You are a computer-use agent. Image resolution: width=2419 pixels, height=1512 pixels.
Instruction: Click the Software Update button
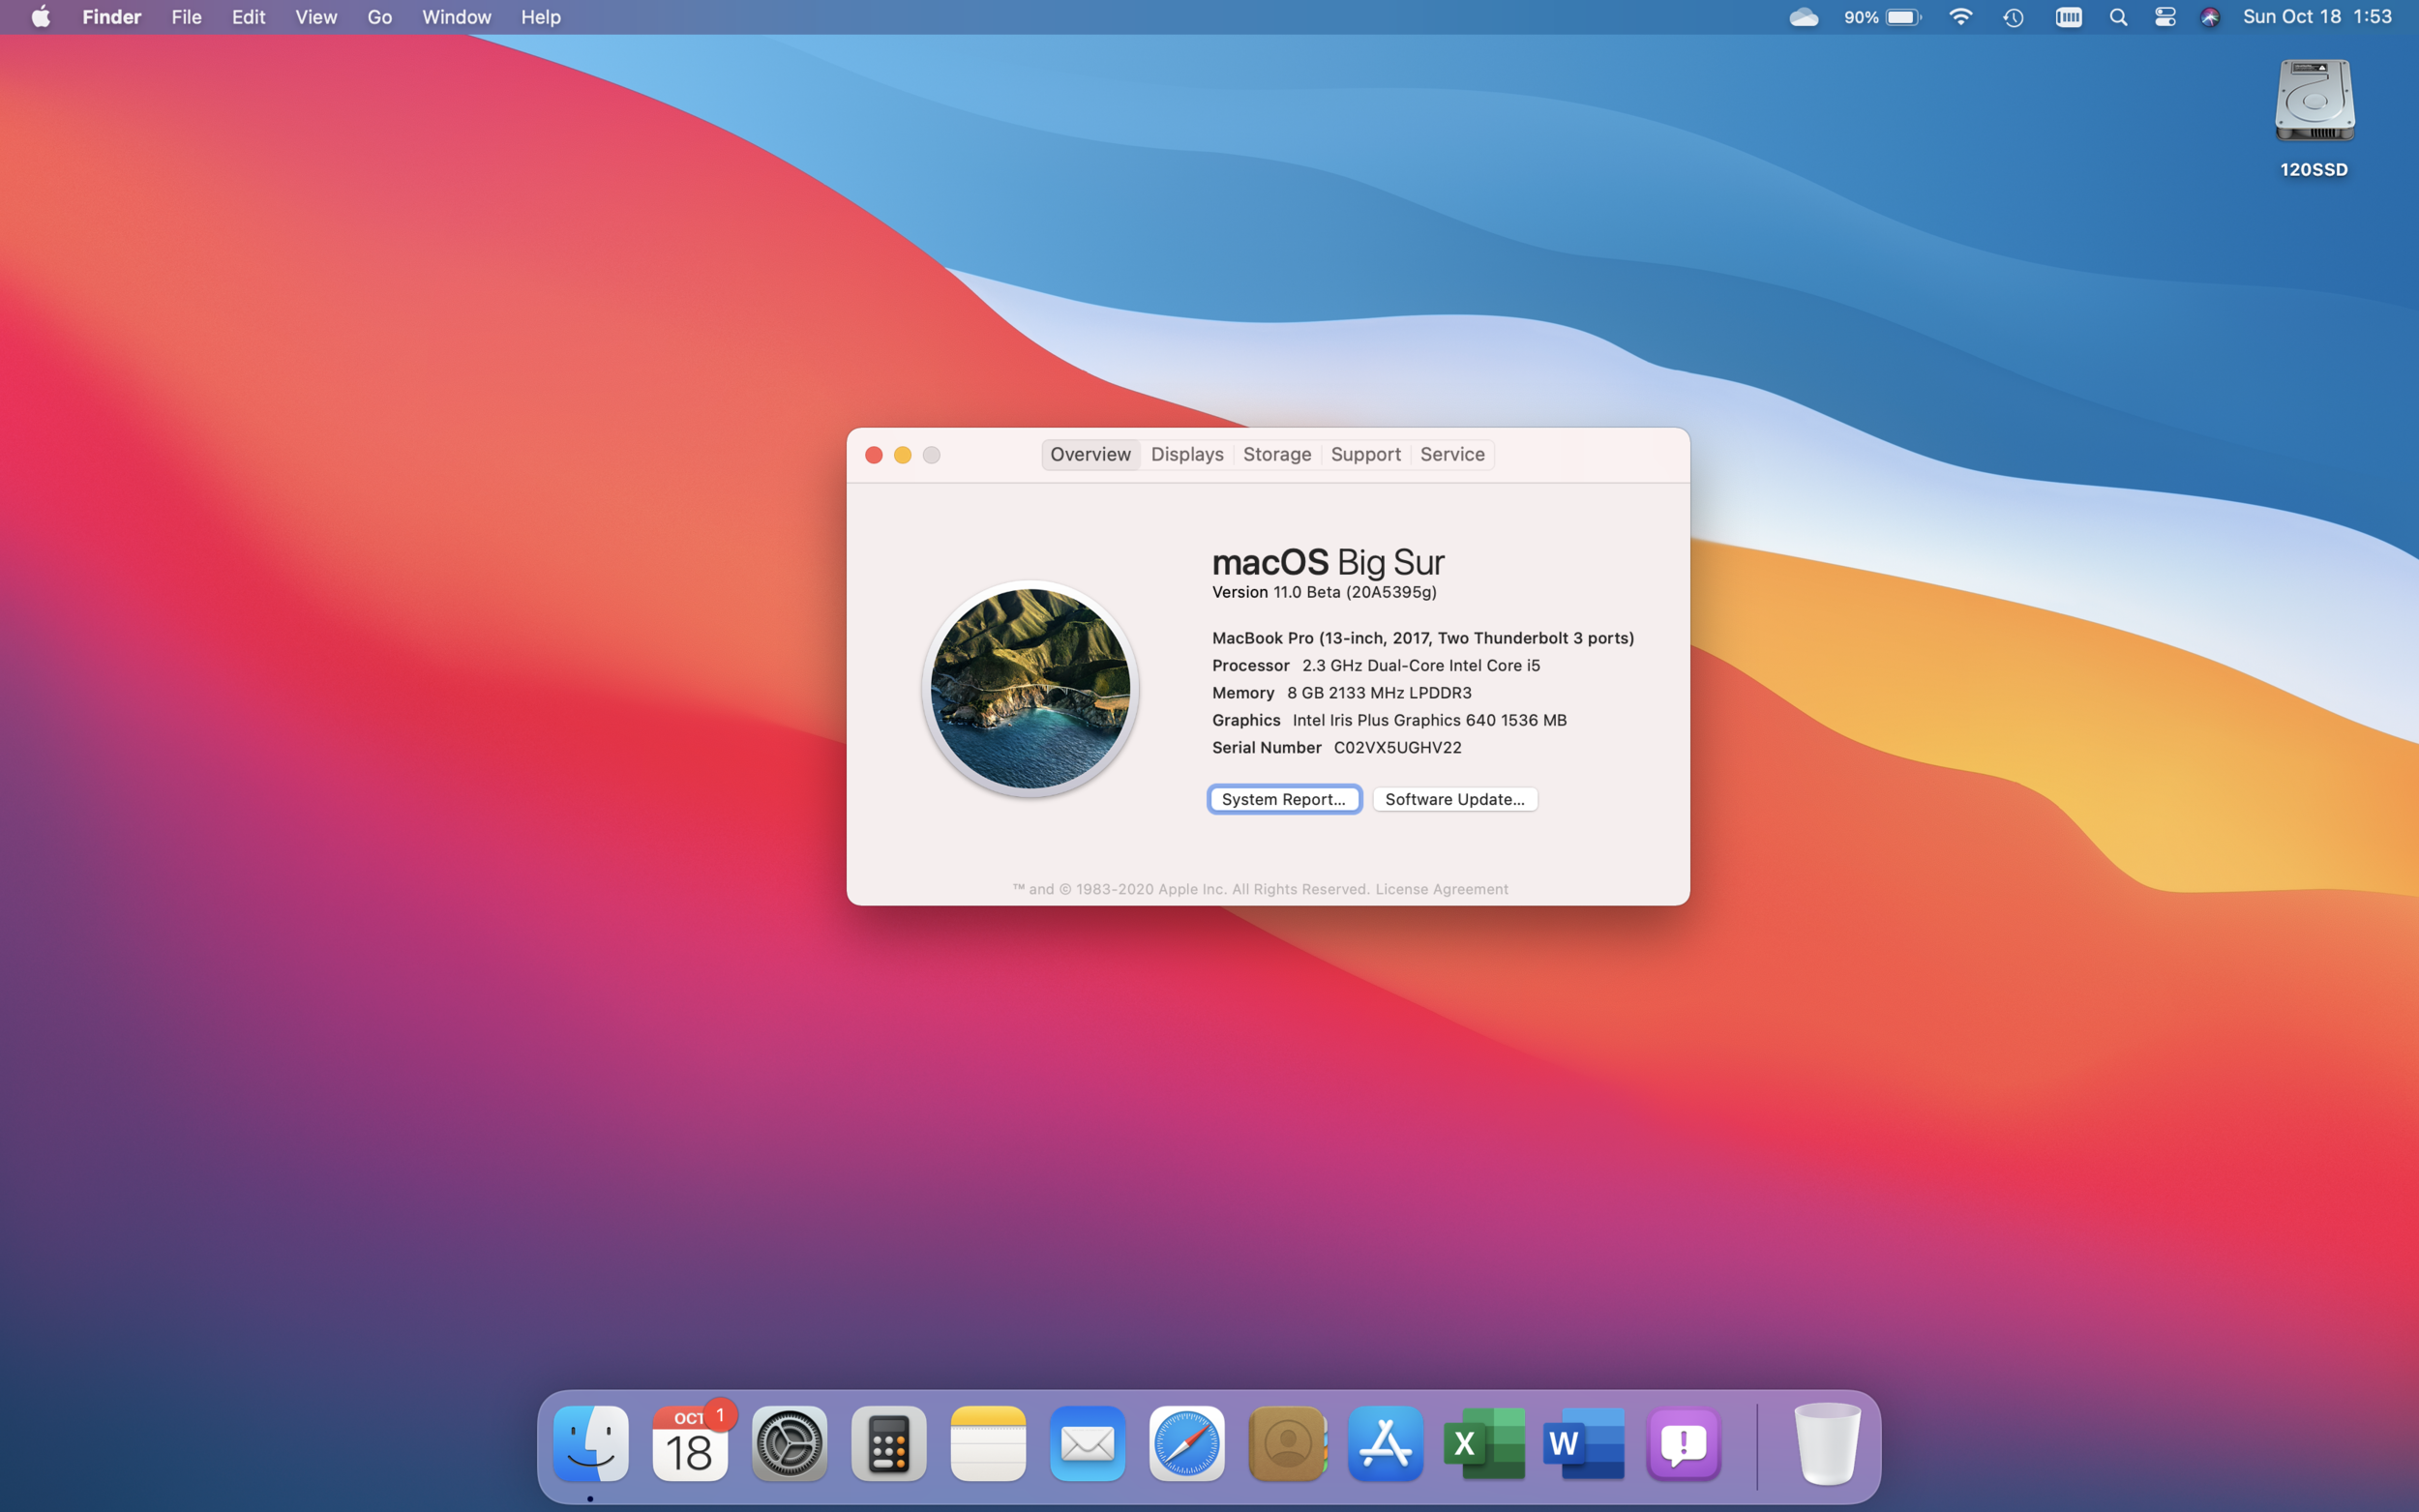[x=1454, y=799]
